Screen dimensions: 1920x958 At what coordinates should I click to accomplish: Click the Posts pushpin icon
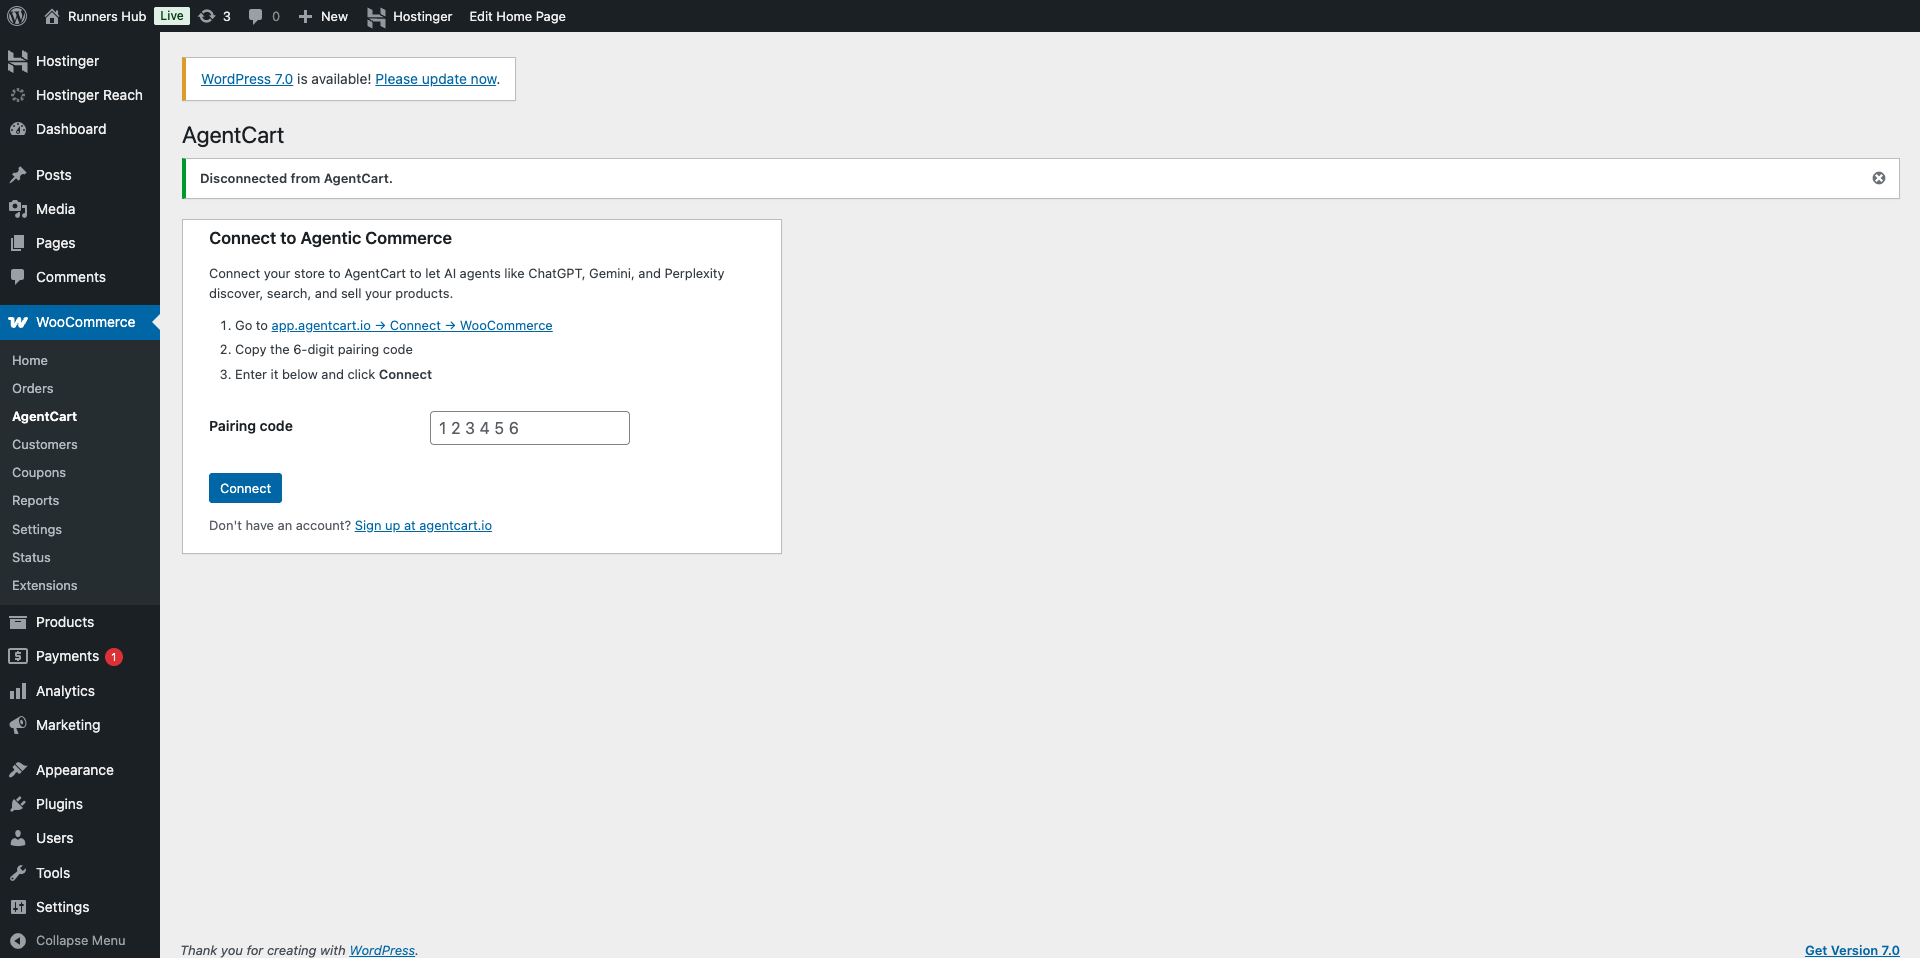18,175
